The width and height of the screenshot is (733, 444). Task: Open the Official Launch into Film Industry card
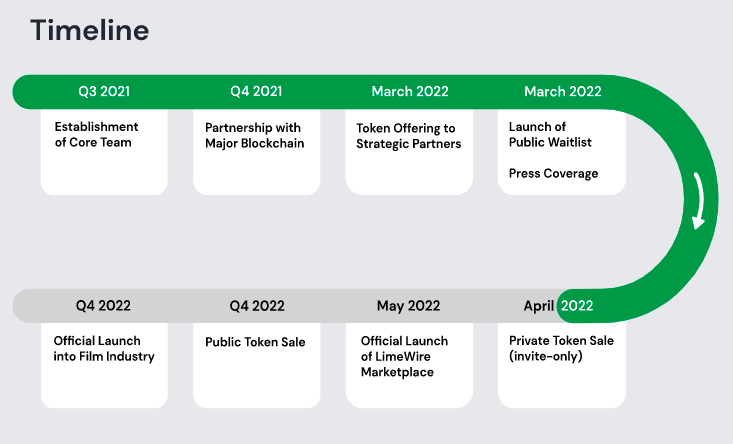(x=104, y=365)
